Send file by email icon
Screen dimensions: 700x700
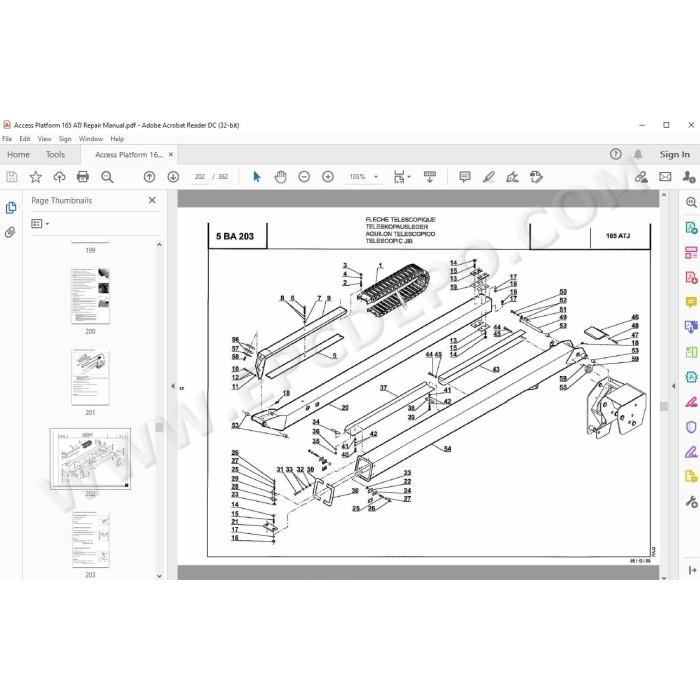pyautogui.click(x=665, y=177)
